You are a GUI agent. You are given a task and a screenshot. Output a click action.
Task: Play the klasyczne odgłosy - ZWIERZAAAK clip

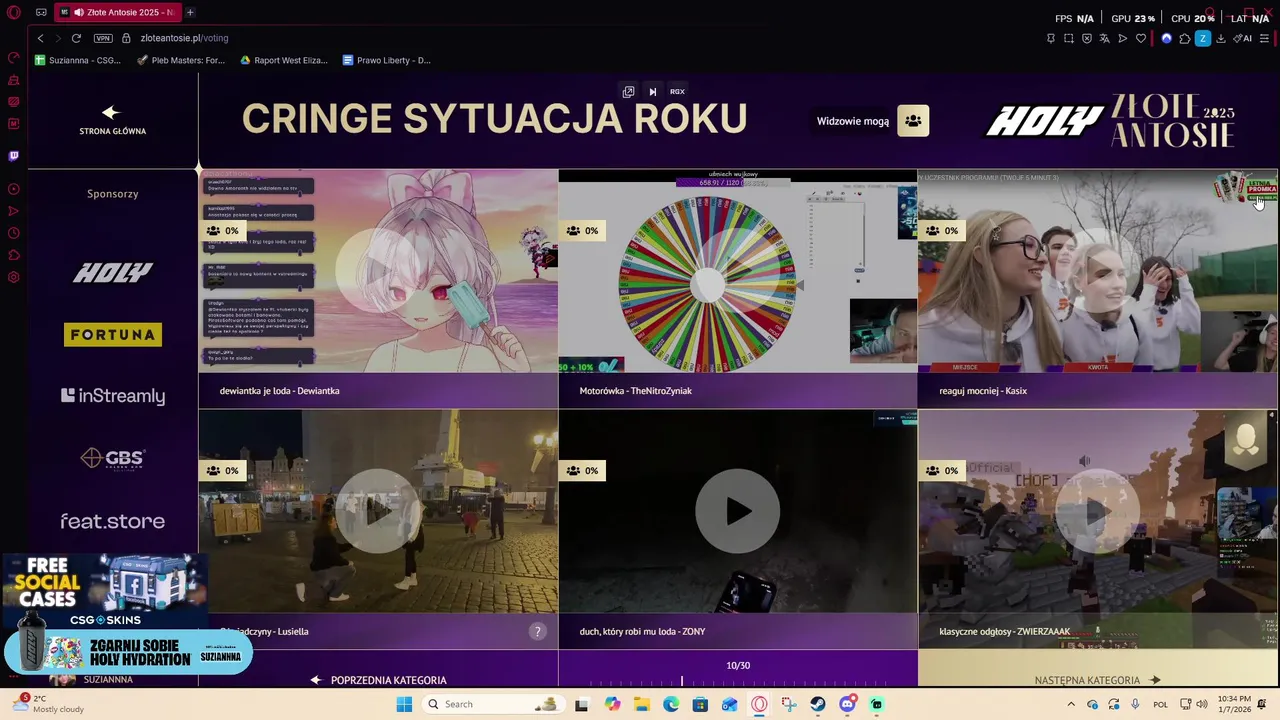(x=1097, y=511)
